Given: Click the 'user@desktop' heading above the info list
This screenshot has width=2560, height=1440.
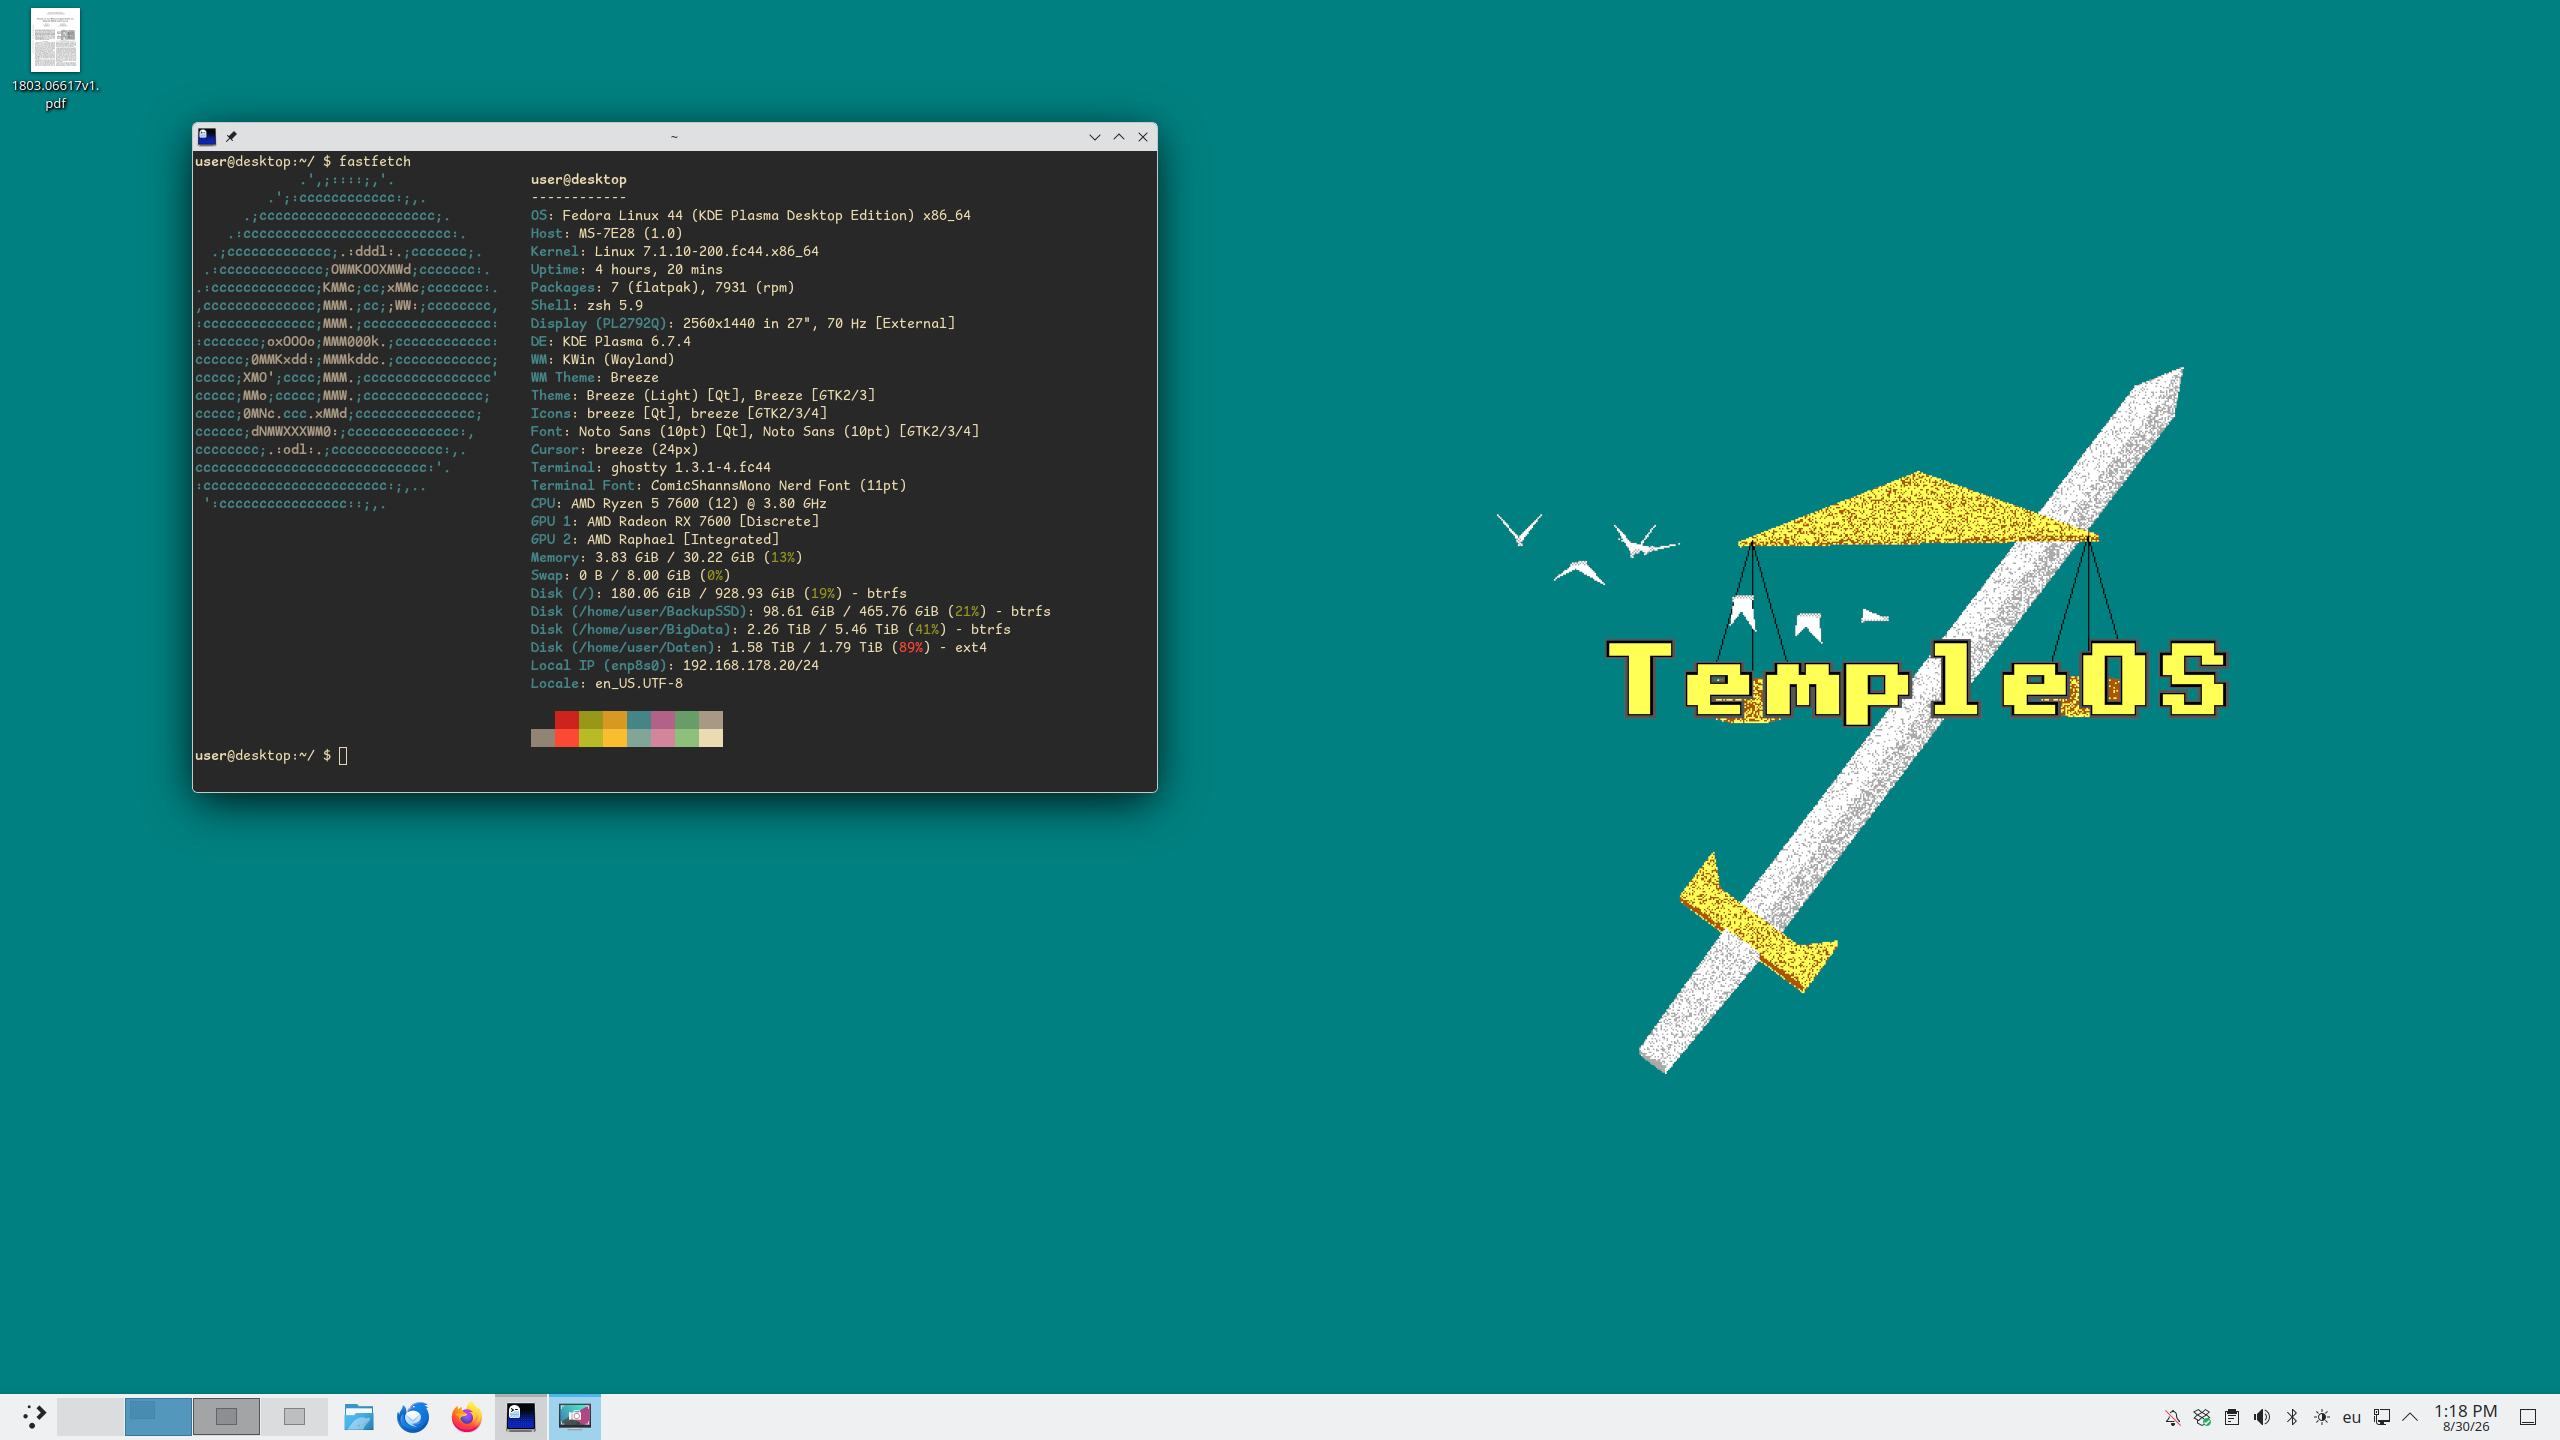Looking at the screenshot, I should (579, 179).
